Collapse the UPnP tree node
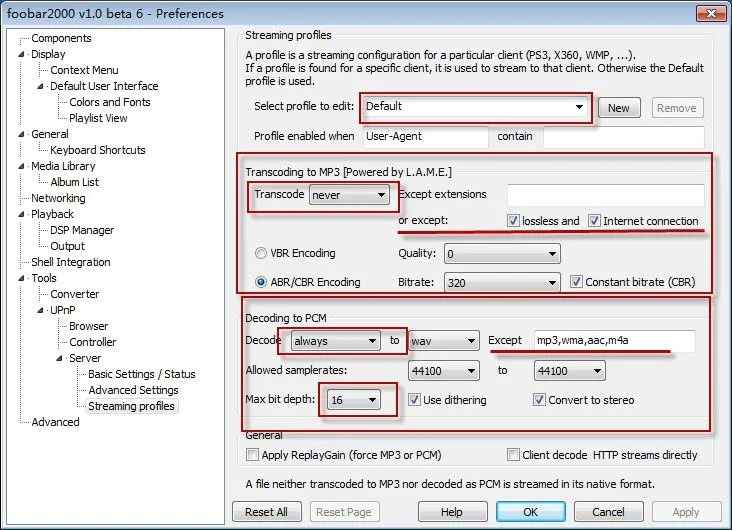 [41, 310]
